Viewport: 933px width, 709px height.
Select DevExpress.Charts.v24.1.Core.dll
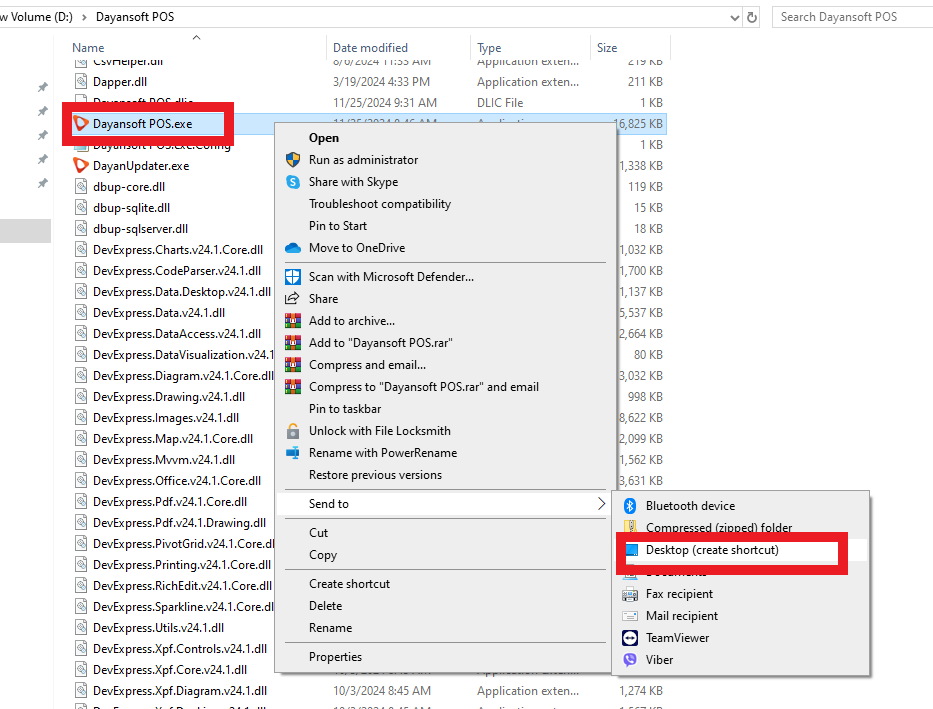click(177, 250)
